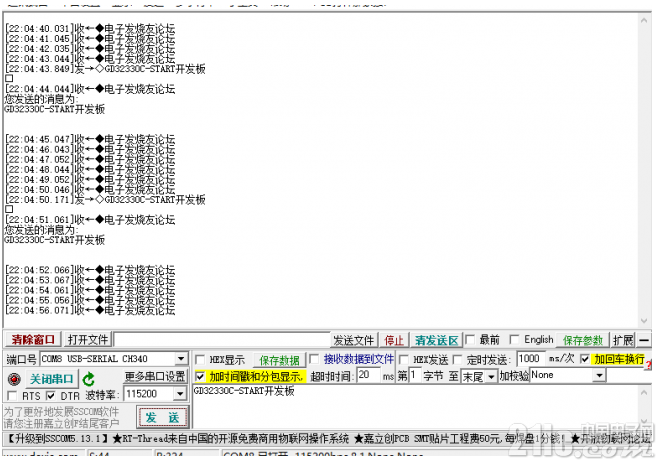Screen dimensions: 657x461
Task: Click log line with timestamp 22:04:43.849
Action: (106, 69)
